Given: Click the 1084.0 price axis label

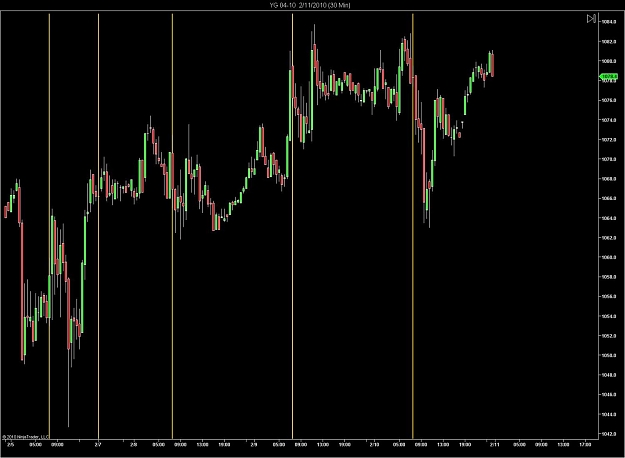Looking at the screenshot, I should pos(609,22).
